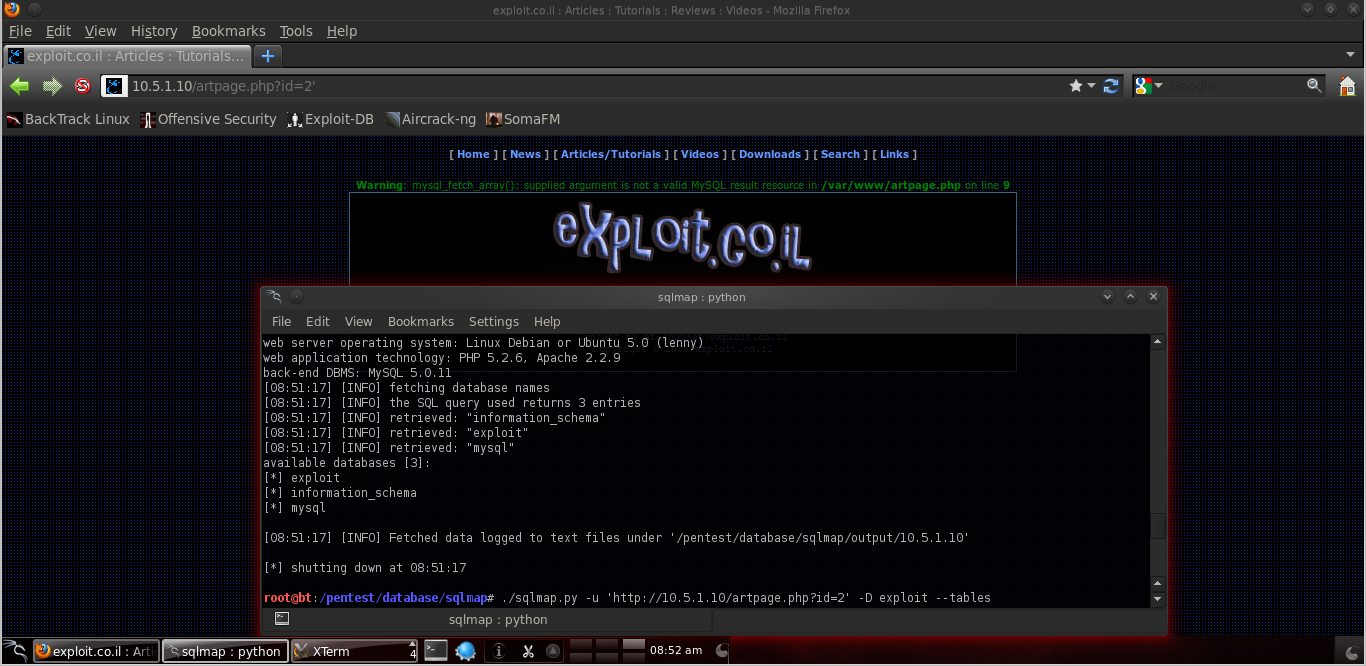Open Firefox Tools menu

tap(296, 31)
